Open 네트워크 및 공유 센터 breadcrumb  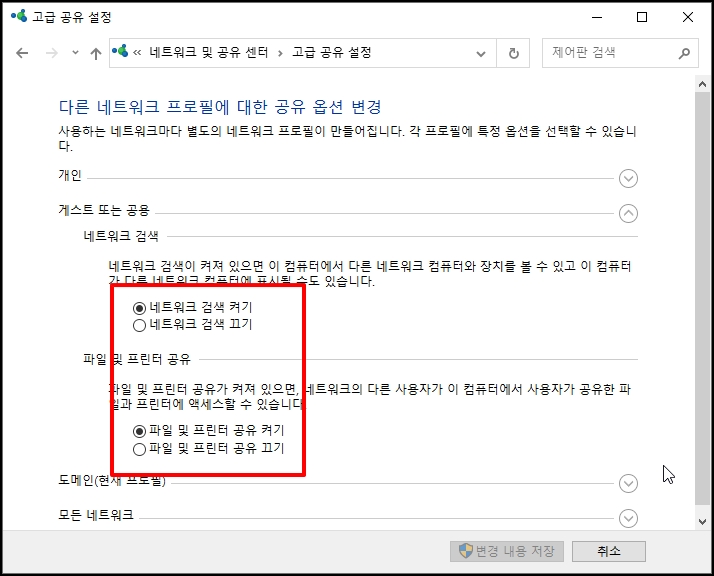[x=209, y=52]
